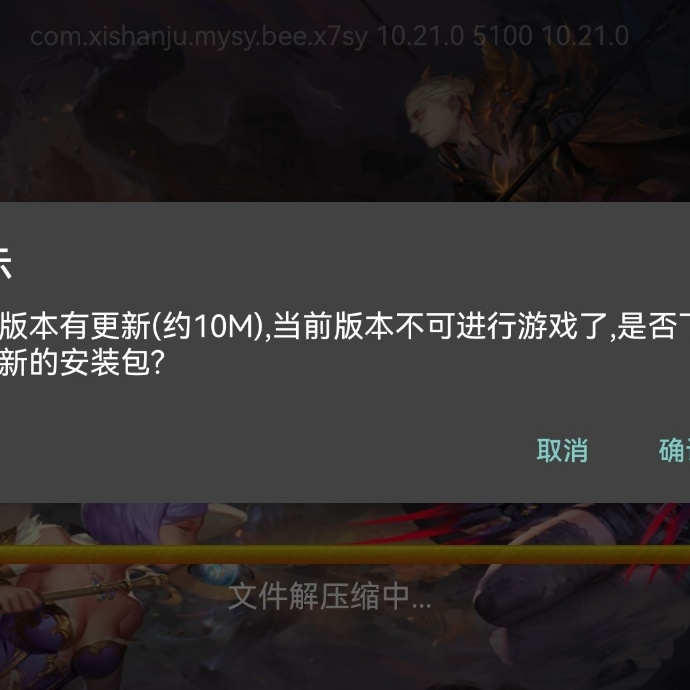Tap the partially visible 确认 confirm button
690x690 pixels.
674,450
